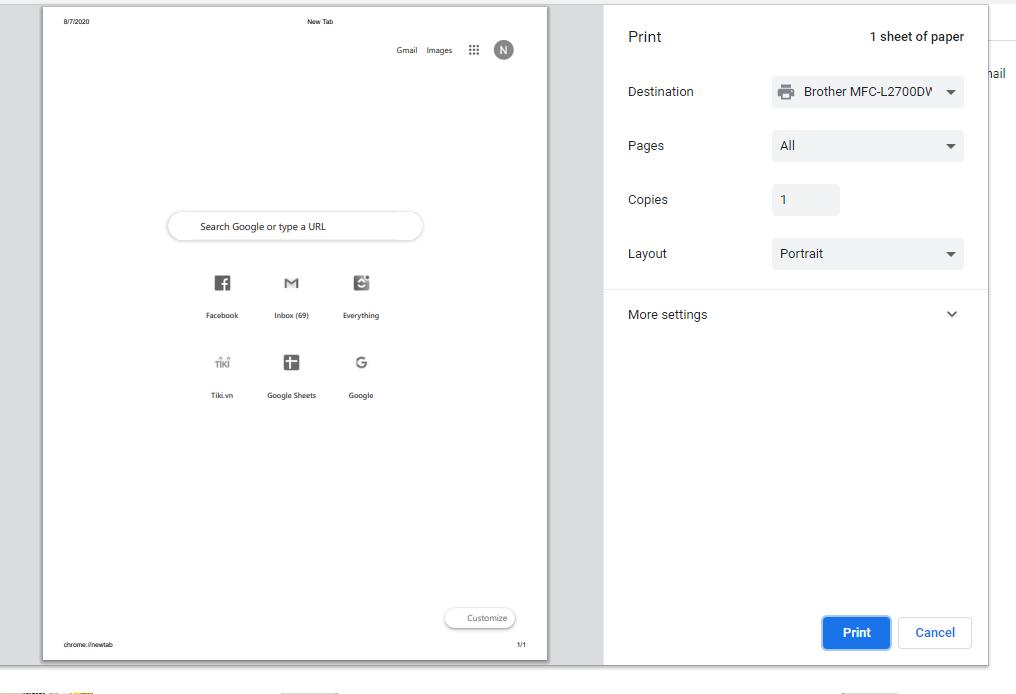The image size is (1016, 694).
Task: Click the Google search bar in preview
Action: point(294,226)
